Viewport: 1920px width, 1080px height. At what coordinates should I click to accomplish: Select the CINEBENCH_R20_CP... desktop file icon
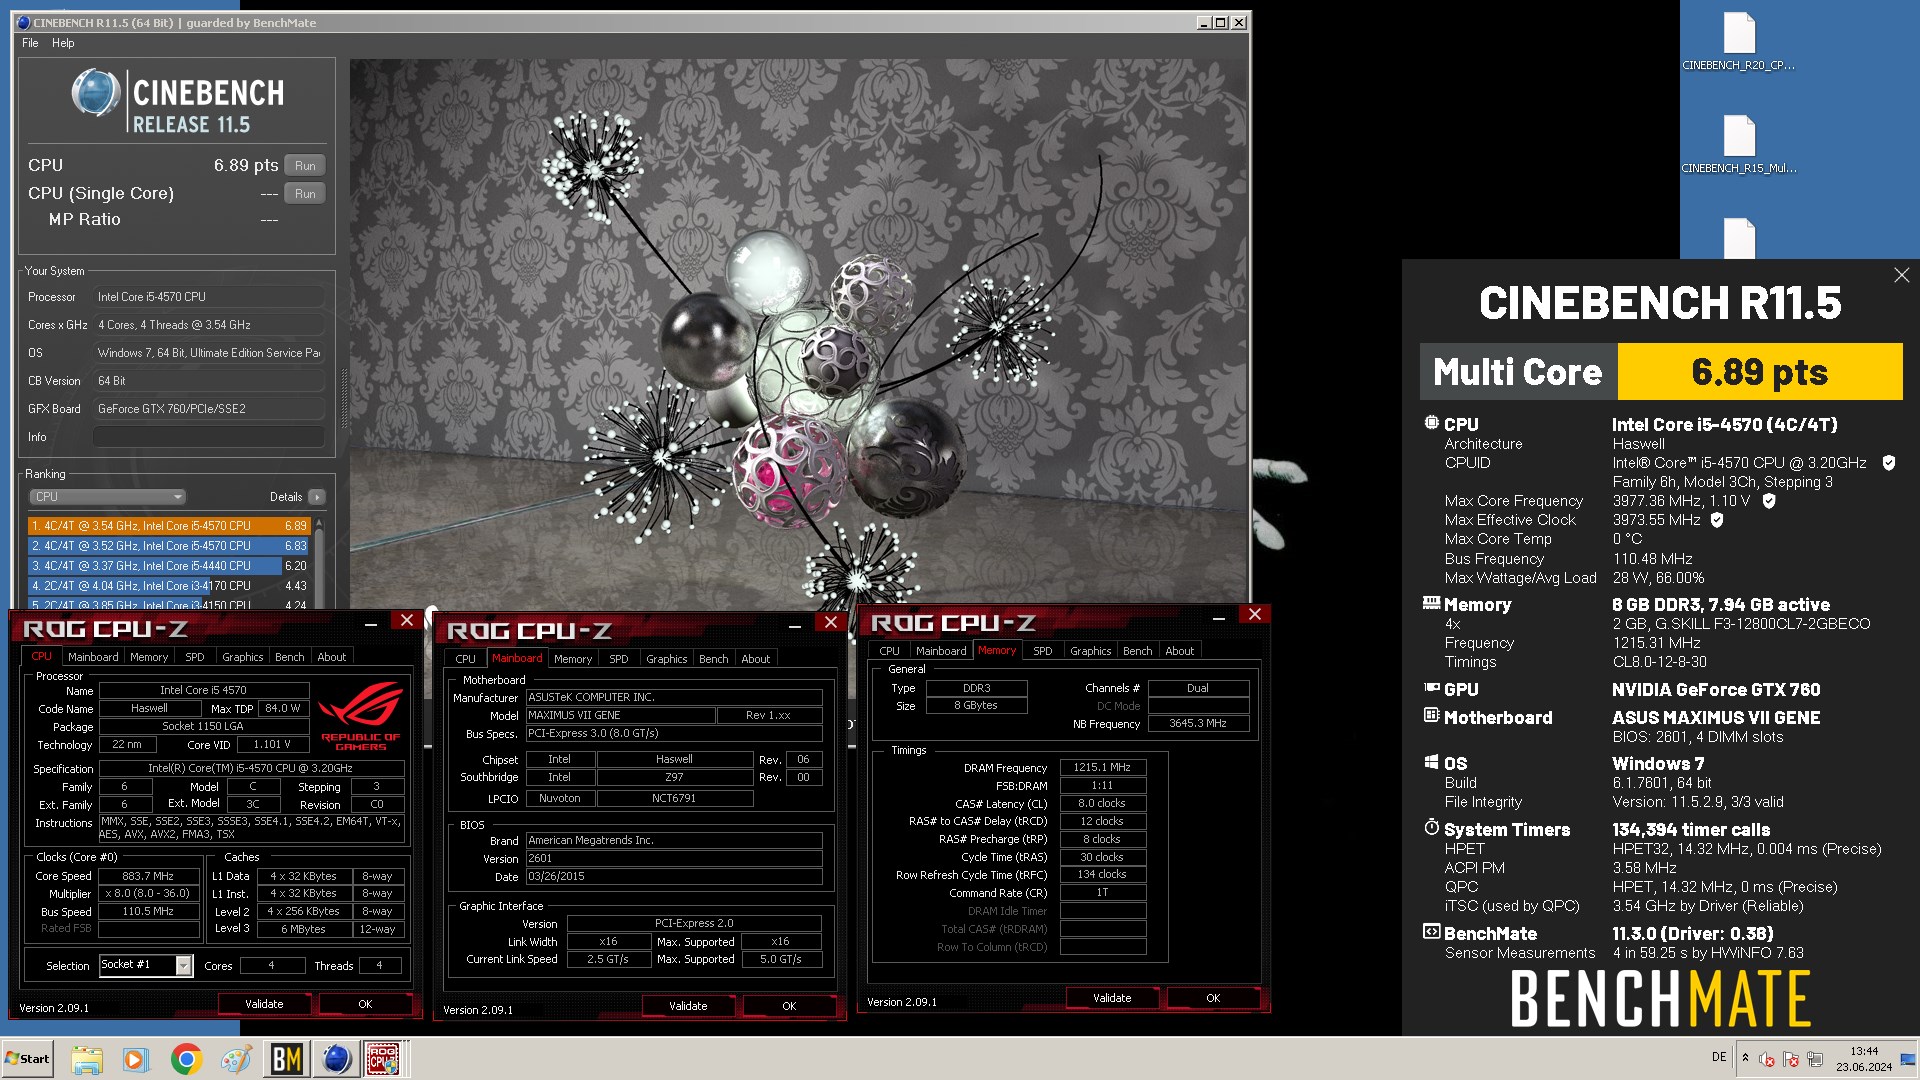(1739, 42)
